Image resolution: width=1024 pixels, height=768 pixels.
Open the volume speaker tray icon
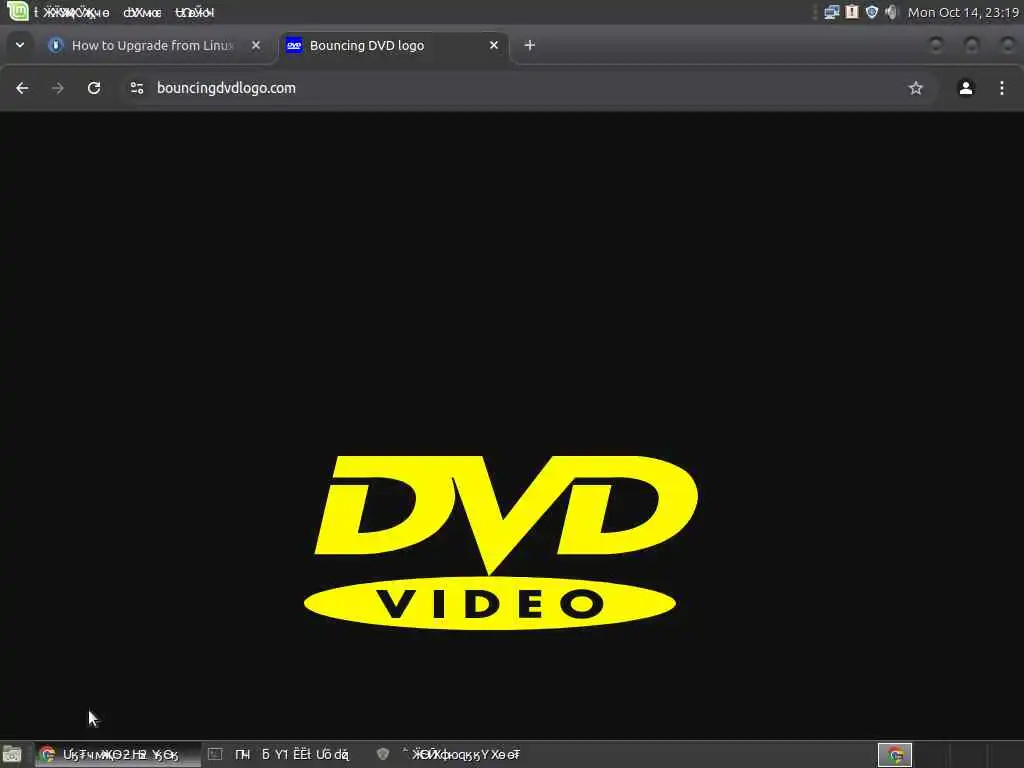891,12
